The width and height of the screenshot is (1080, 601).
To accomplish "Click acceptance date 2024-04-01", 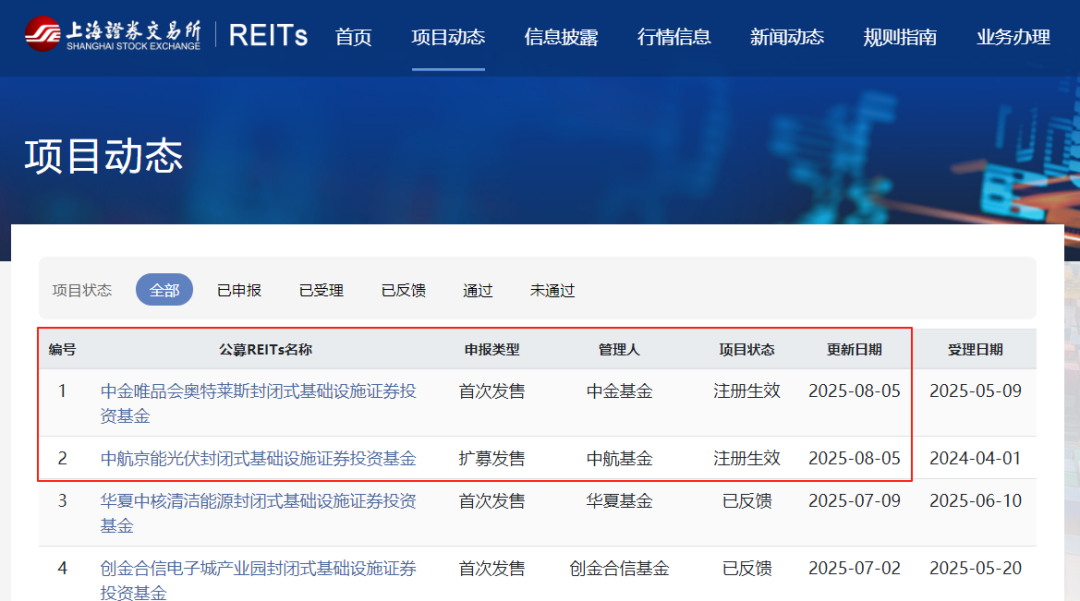I will point(975,458).
